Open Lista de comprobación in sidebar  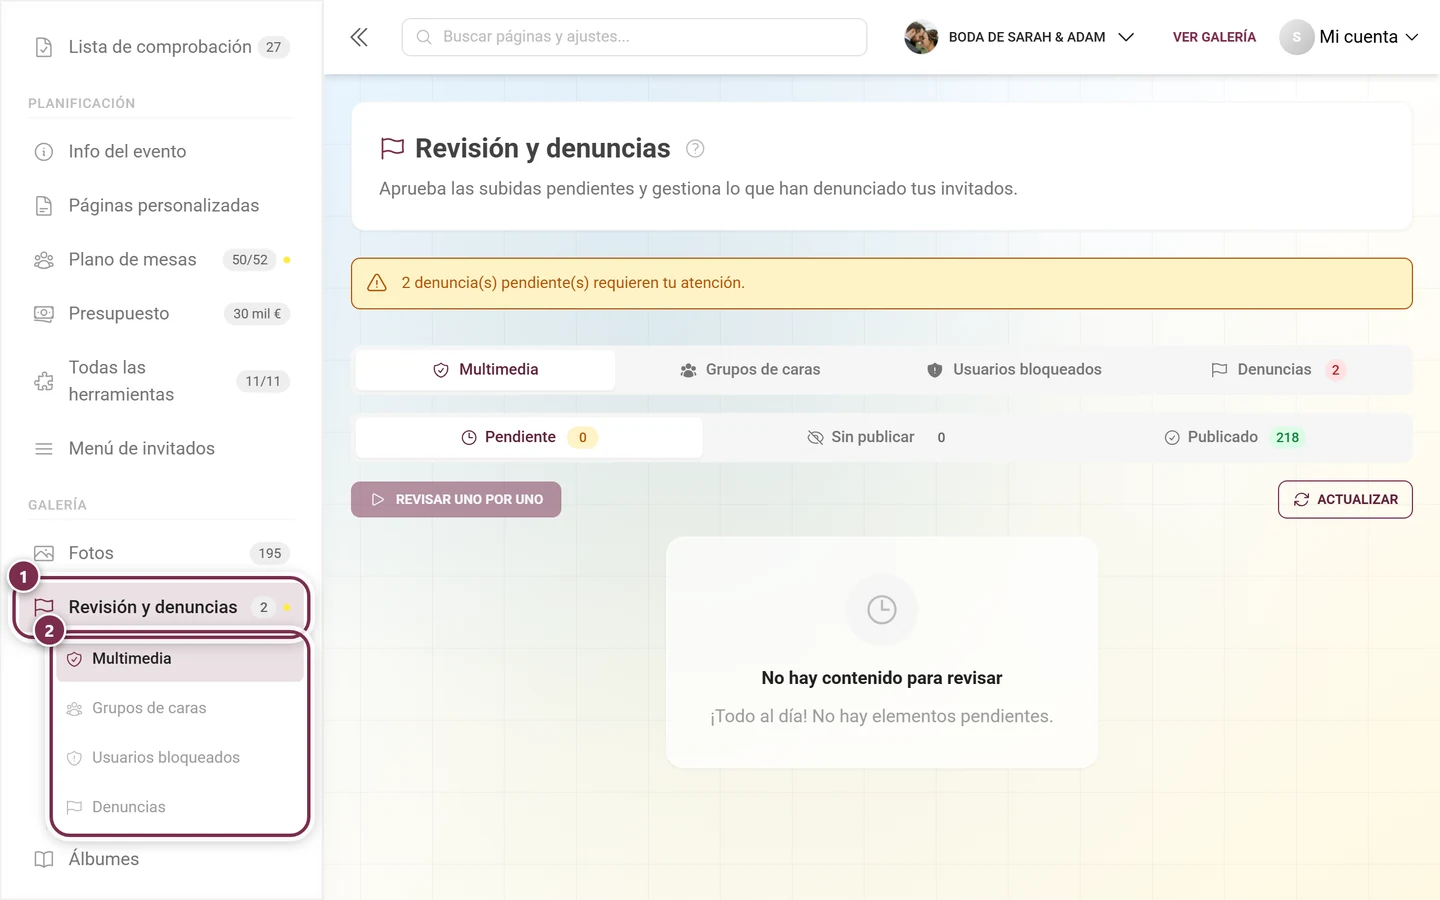pyautogui.click(x=160, y=47)
